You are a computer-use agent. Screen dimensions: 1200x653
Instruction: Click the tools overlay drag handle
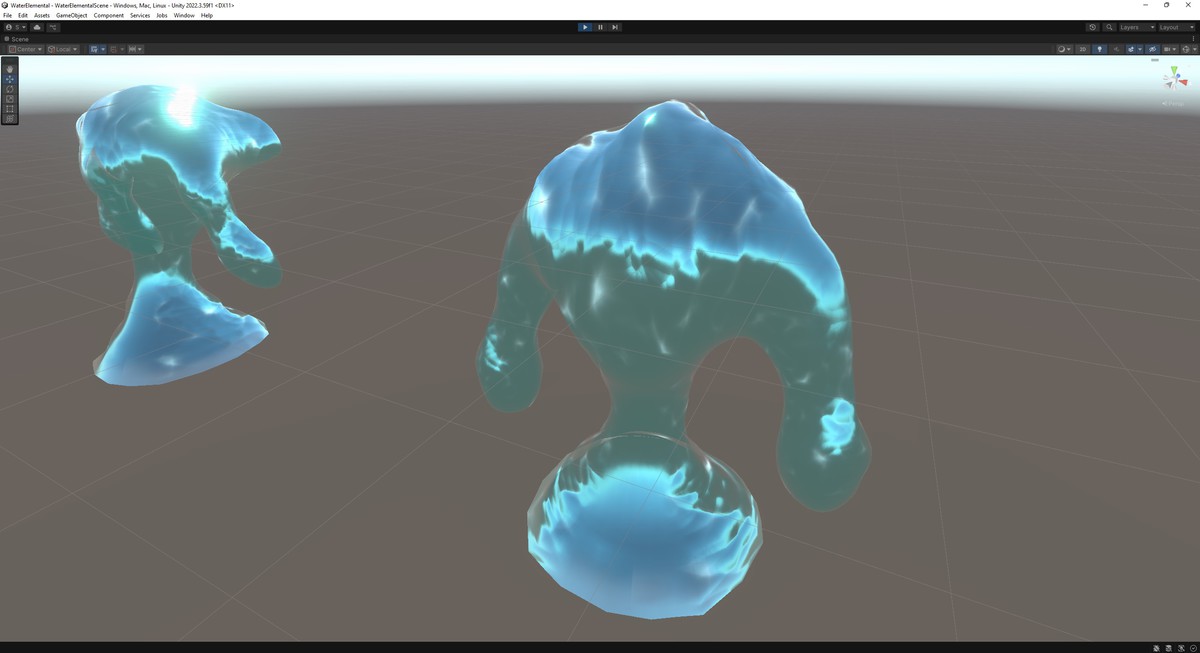click(10, 60)
